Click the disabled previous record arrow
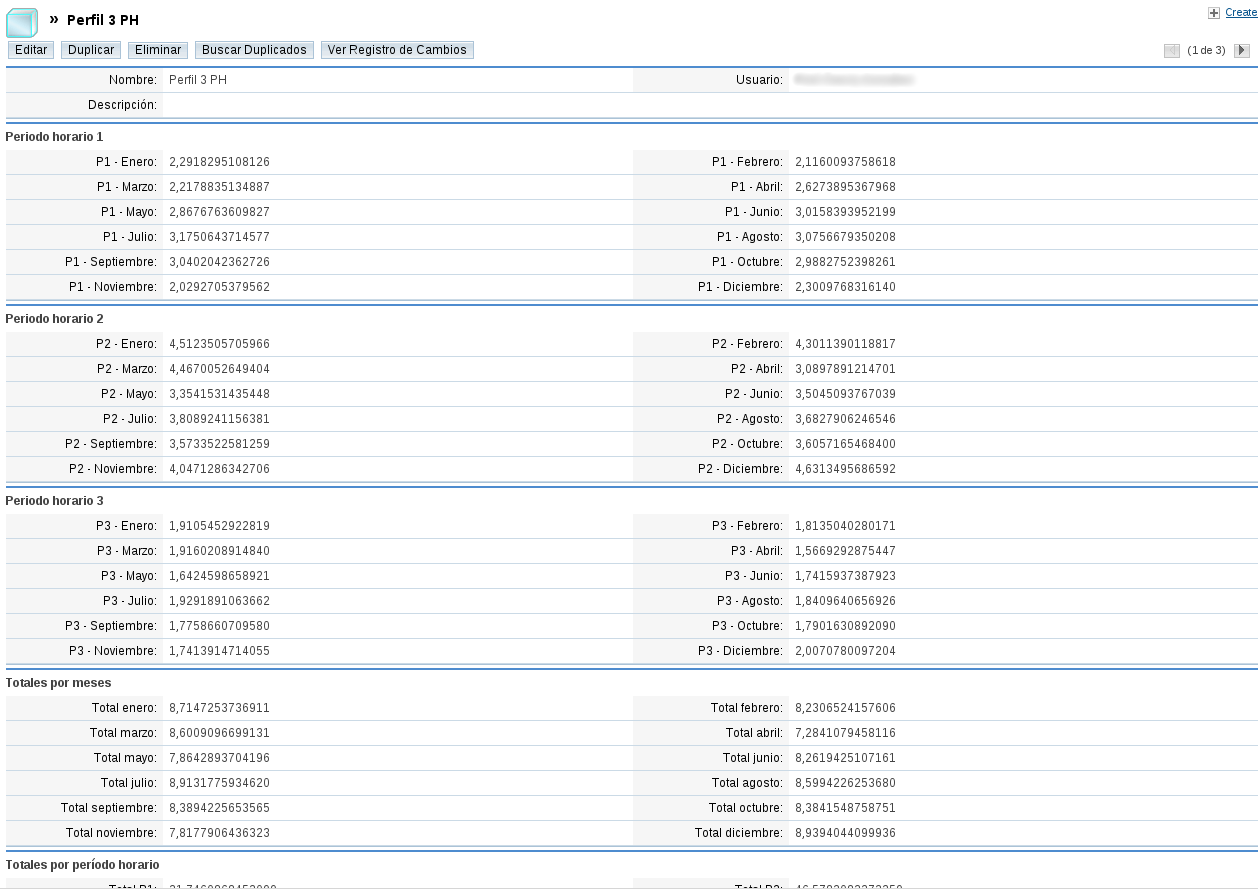 pos(1171,50)
